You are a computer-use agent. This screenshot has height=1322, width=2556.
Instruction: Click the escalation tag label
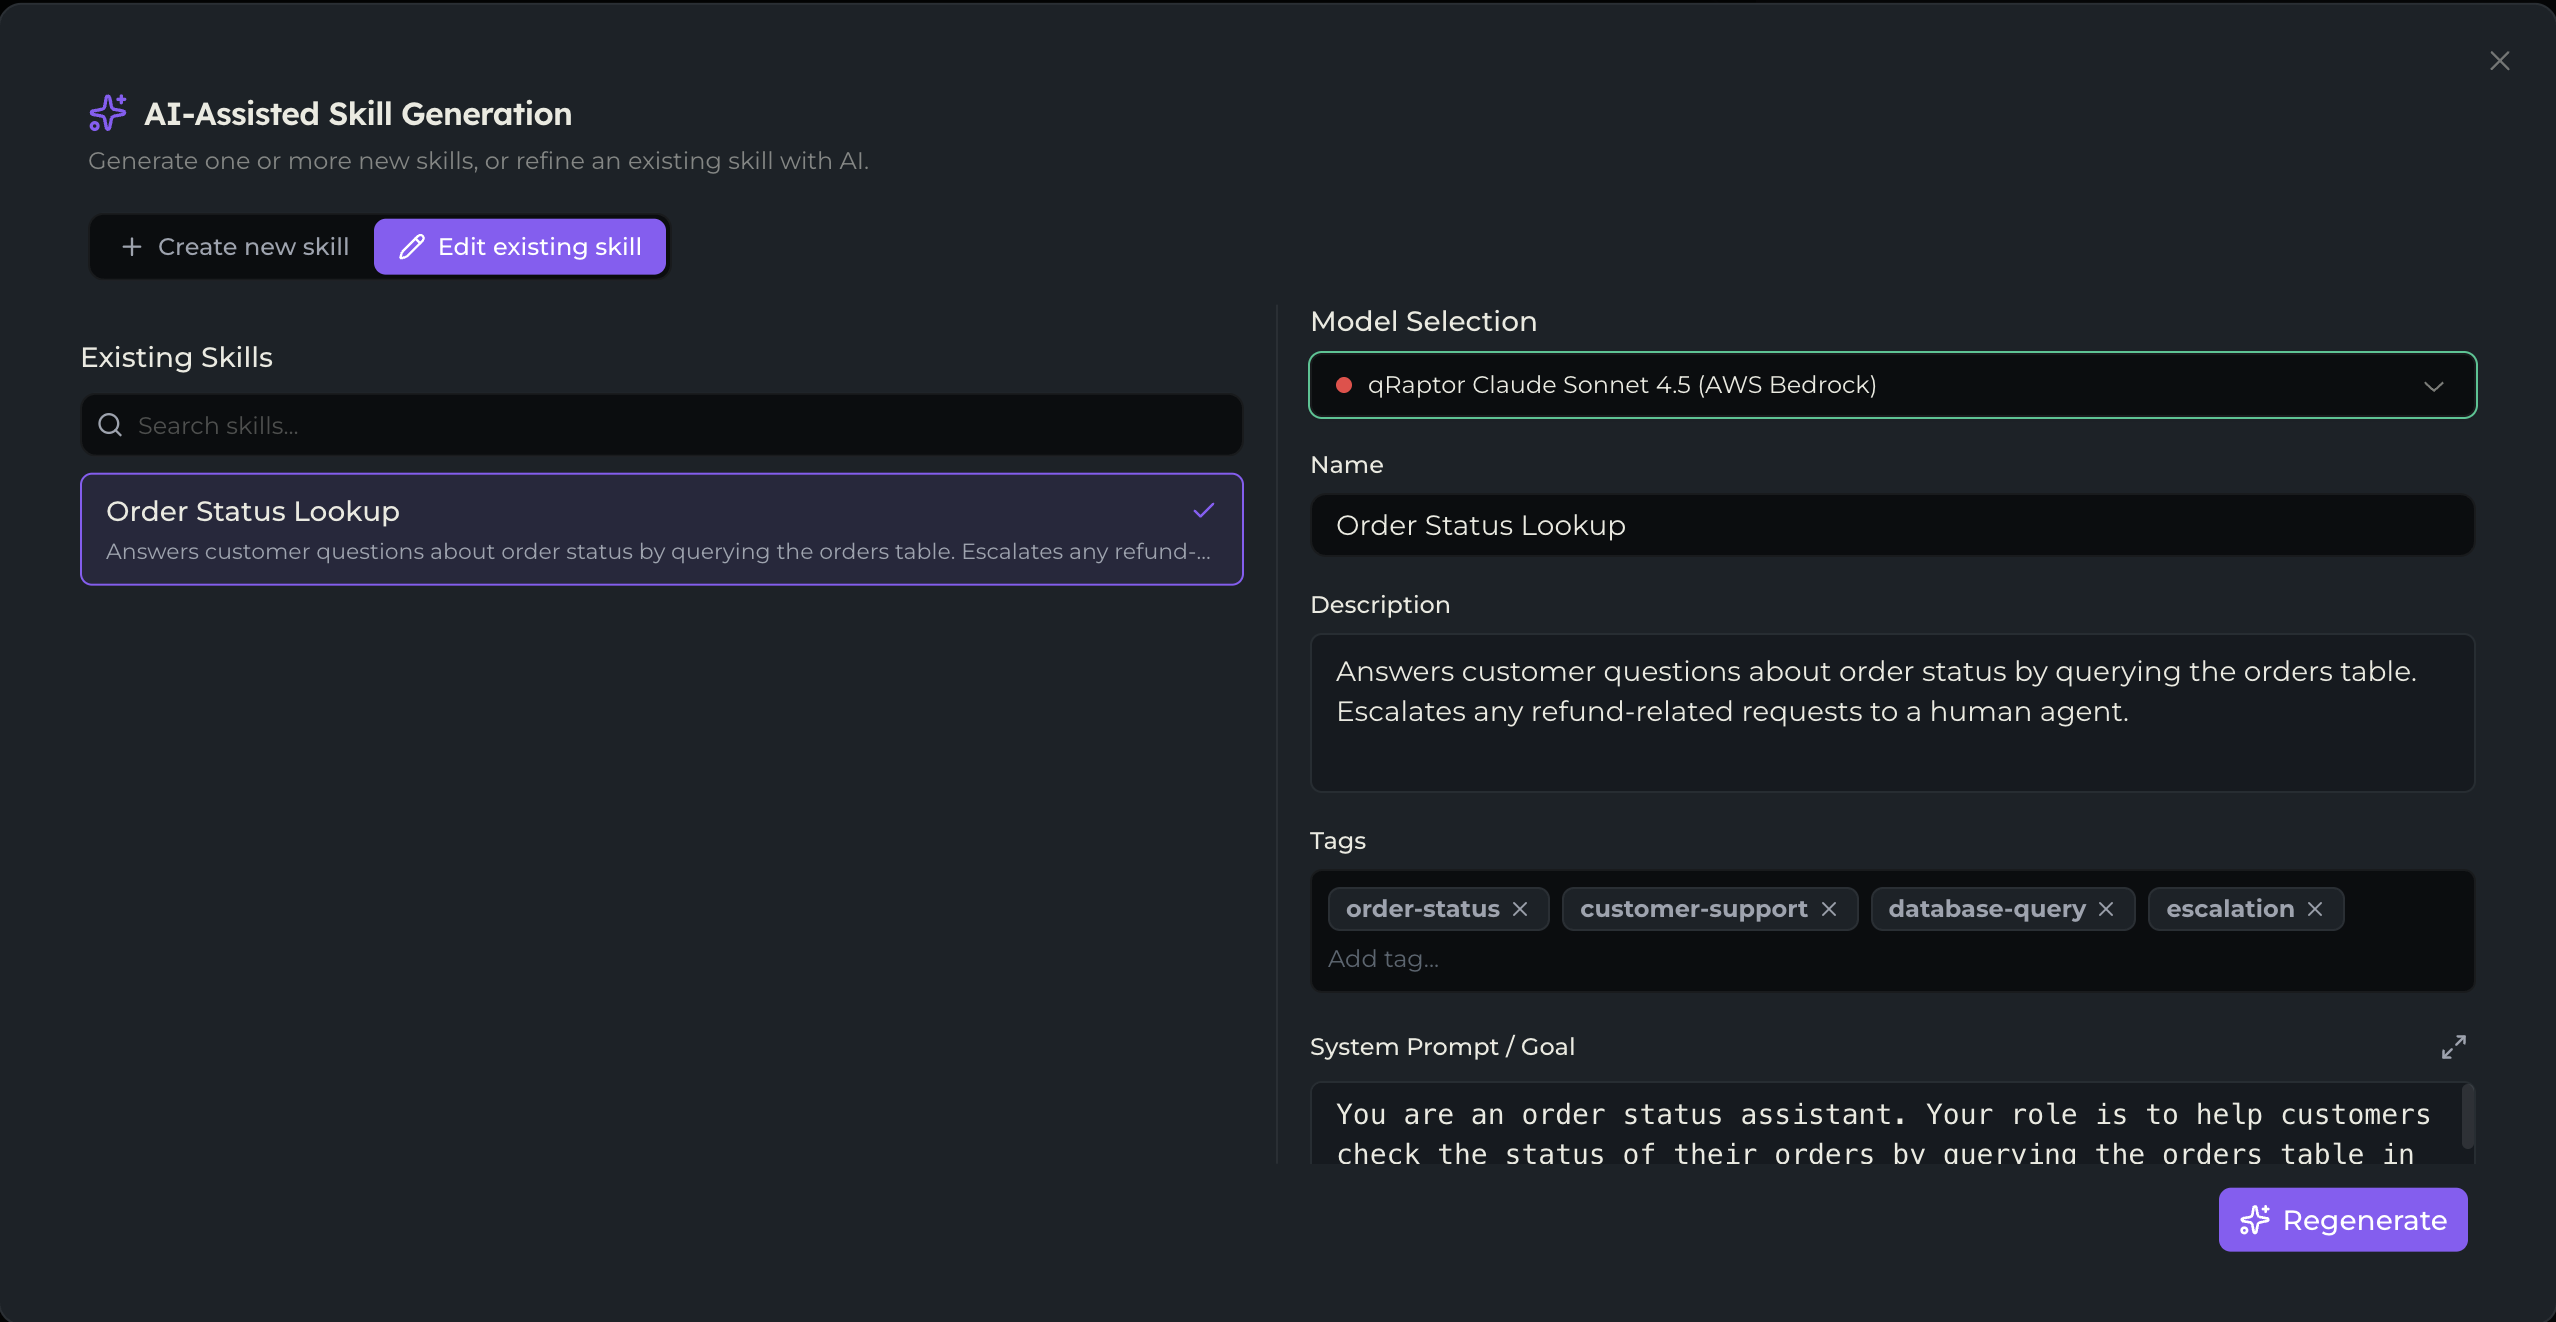point(2230,909)
